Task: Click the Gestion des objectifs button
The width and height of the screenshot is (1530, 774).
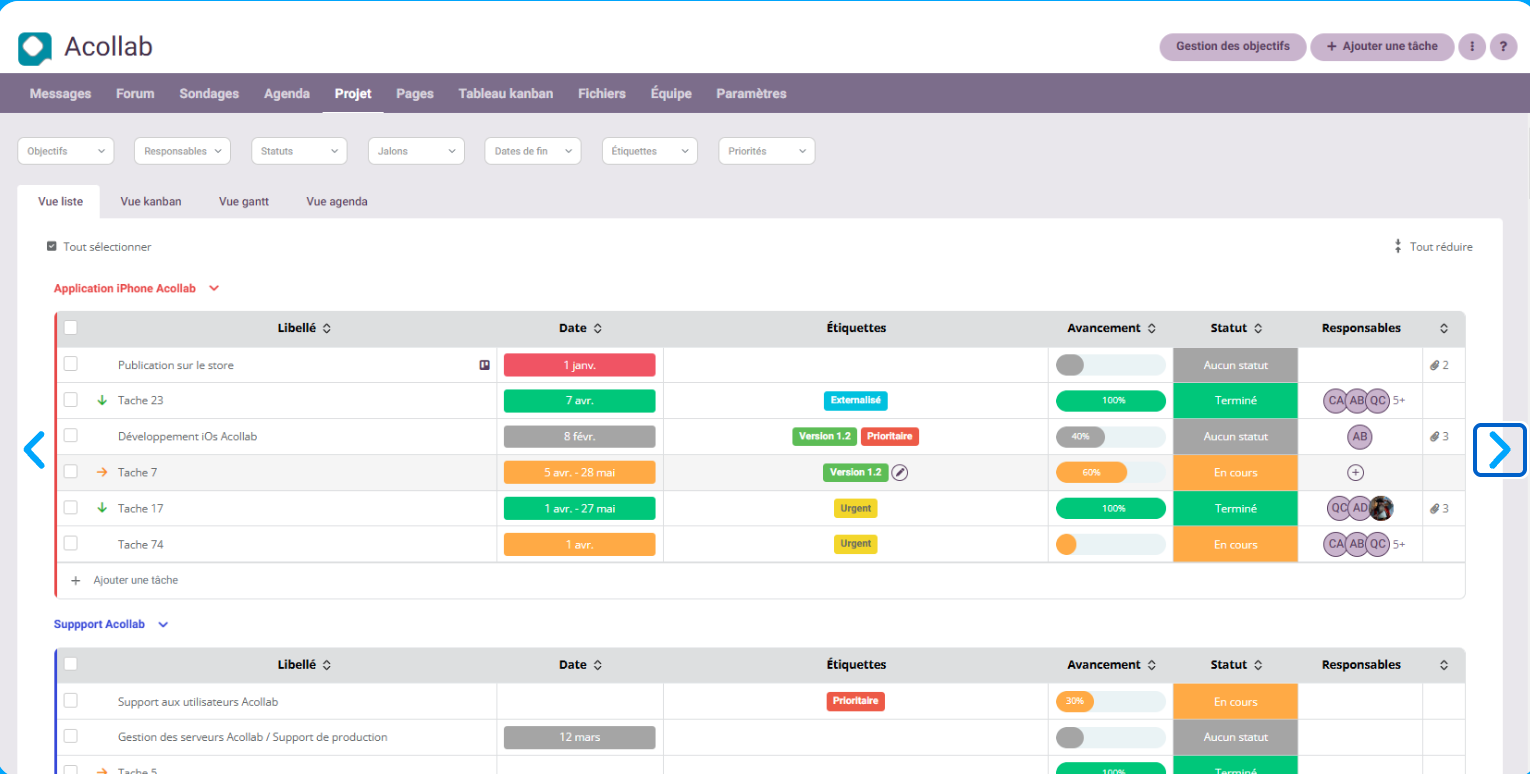Action: click(x=1232, y=46)
